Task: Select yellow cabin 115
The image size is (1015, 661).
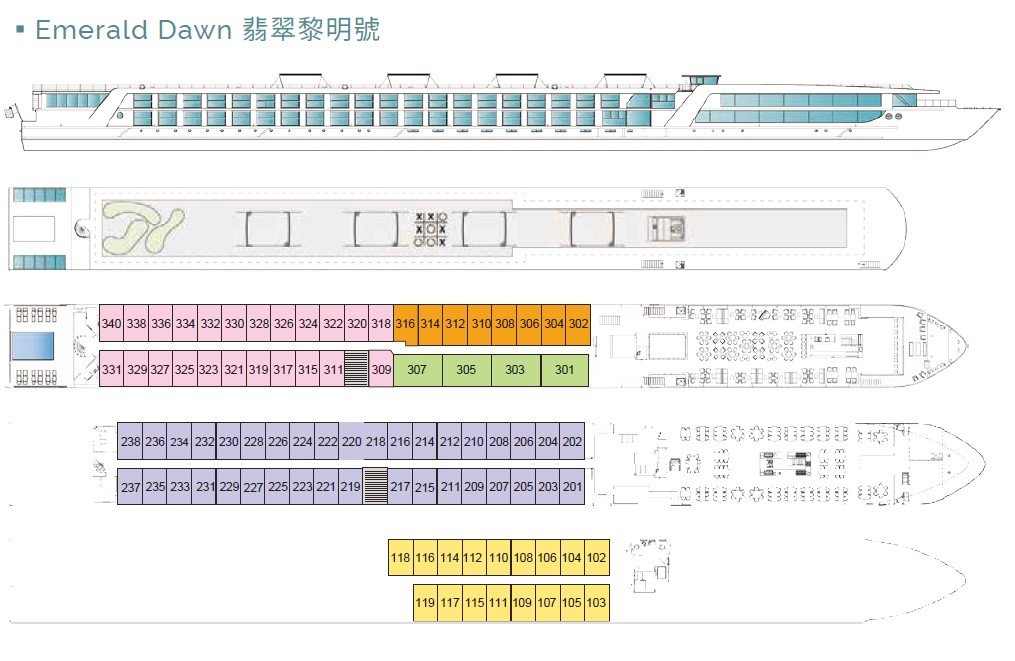Action: tap(474, 602)
